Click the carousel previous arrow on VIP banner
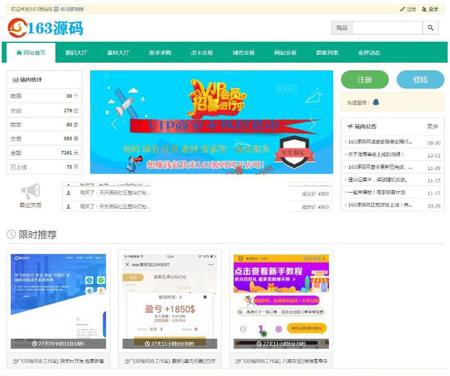 (114, 124)
